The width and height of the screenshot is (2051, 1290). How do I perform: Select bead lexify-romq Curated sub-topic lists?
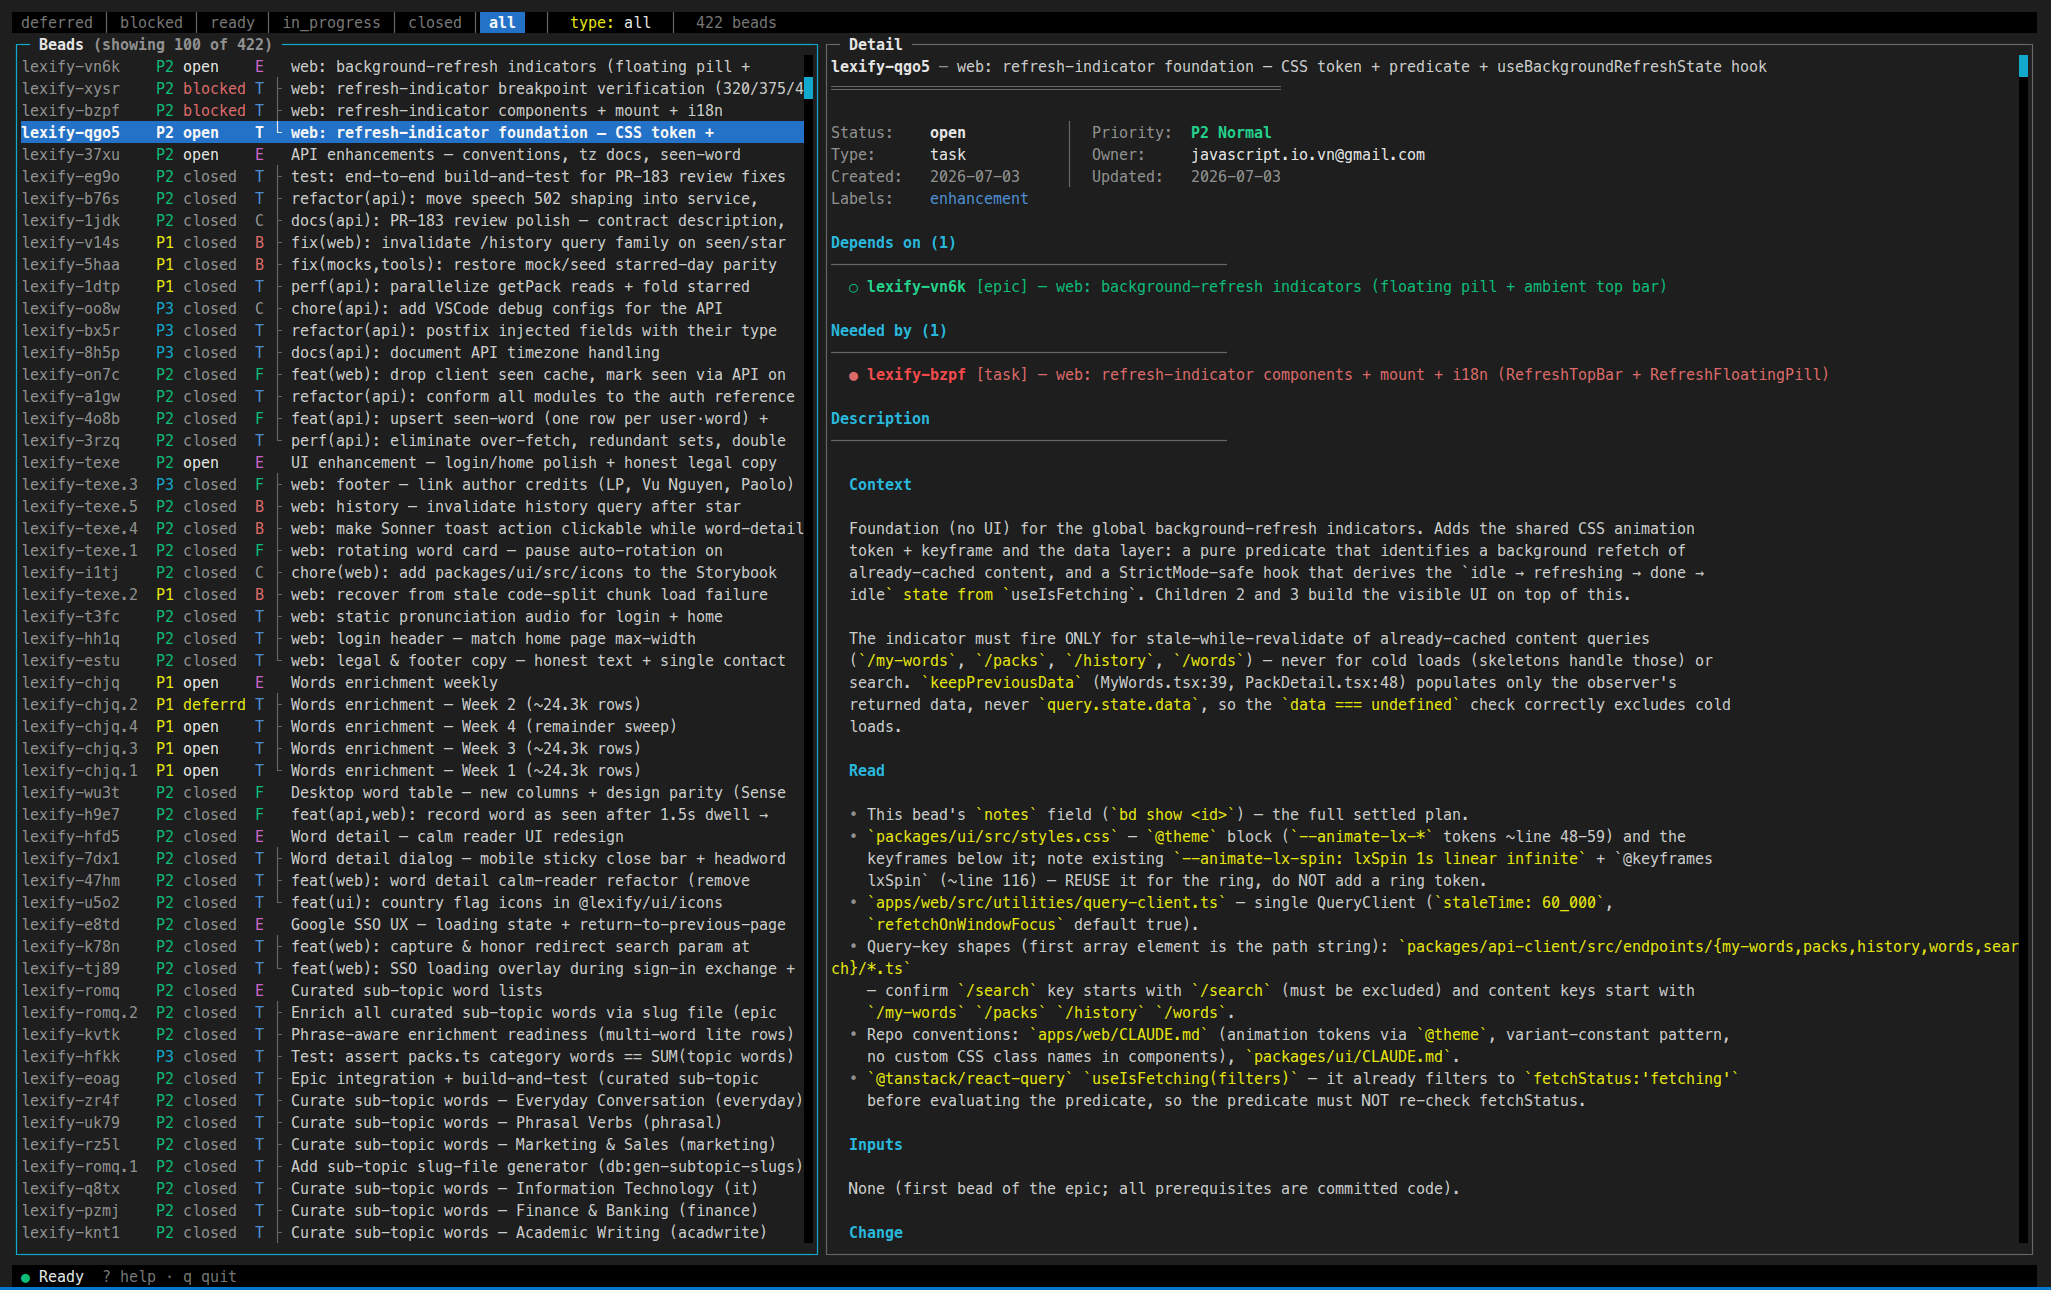(x=412, y=990)
